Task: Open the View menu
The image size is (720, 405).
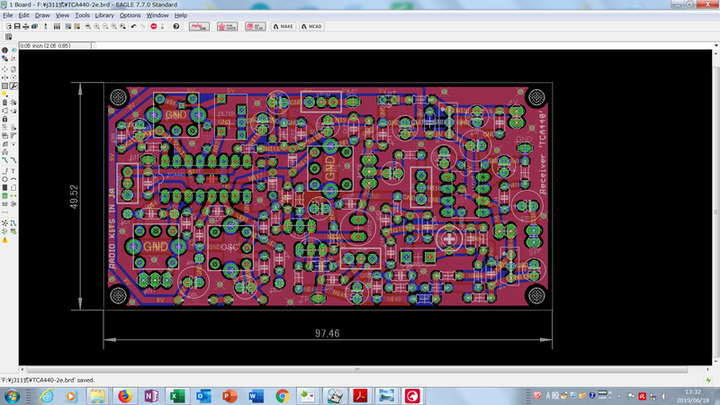Action: [x=62, y=16]
